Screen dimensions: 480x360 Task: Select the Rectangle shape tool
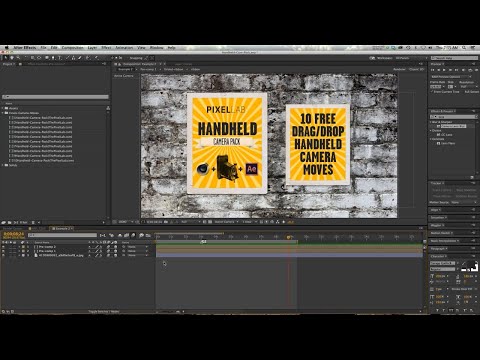pyautogui.click(x=47, y=58)
